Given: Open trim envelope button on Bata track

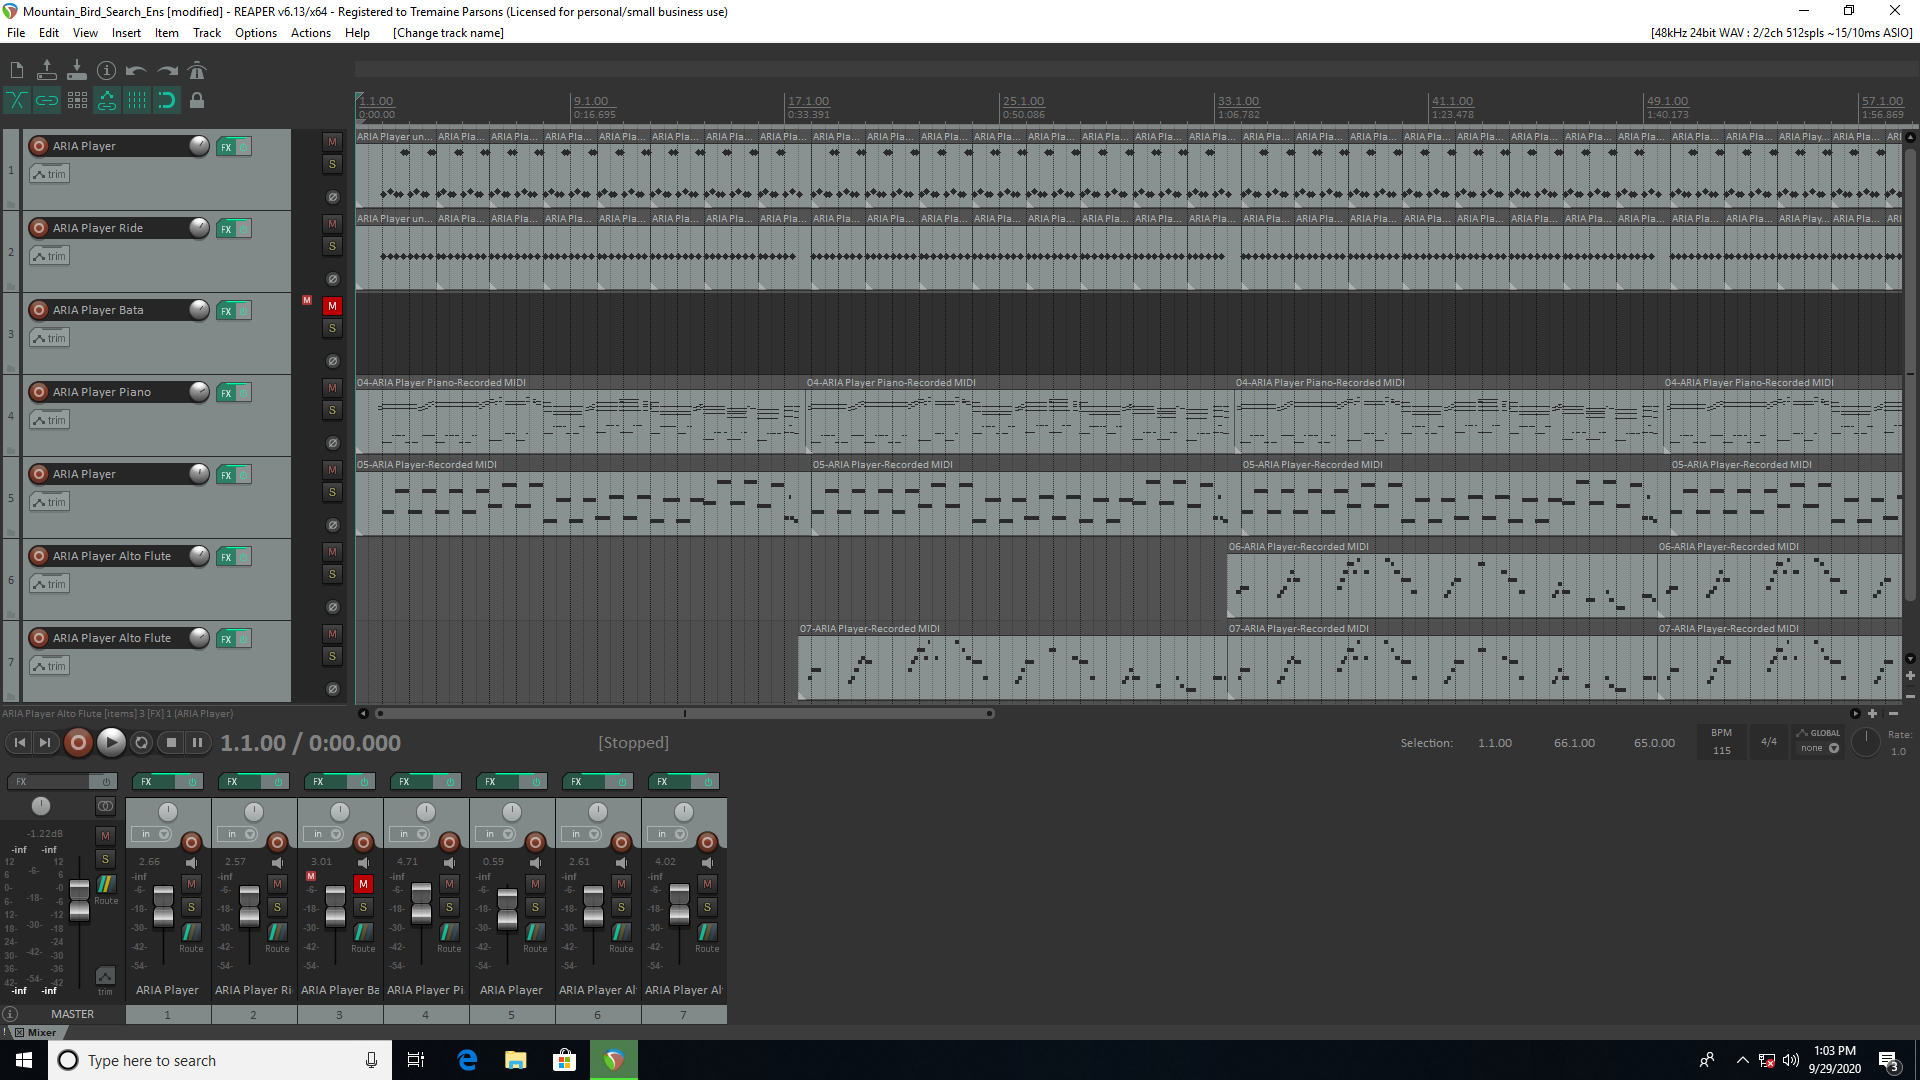Looking at the screenshot, I should point(49,338).
